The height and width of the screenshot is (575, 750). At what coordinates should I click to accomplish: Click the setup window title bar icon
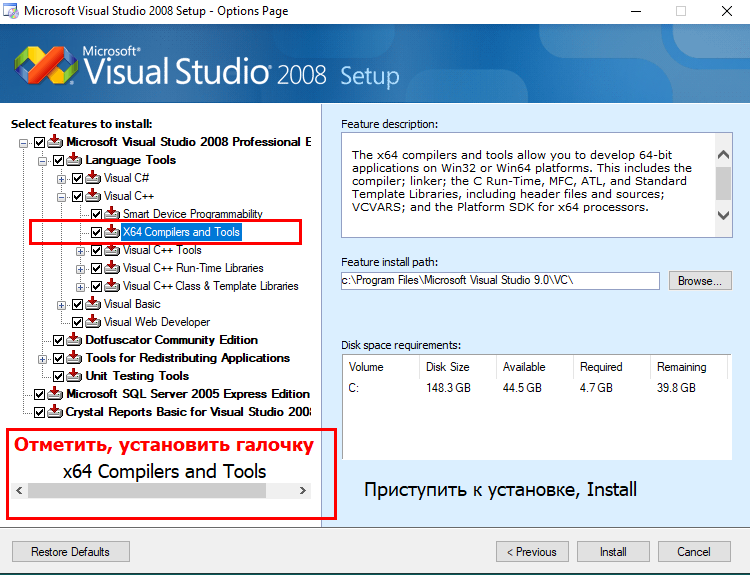click(11, 11)
